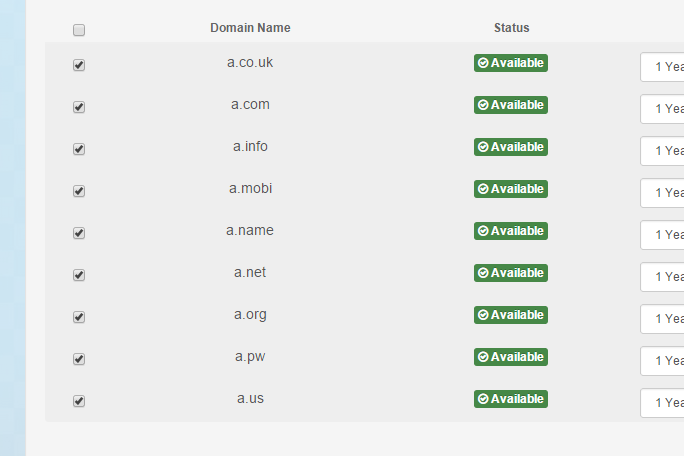The image size is (684, 456).
Task: Click the Status column header
Action: pyautogui.click(x=511, y=28)
